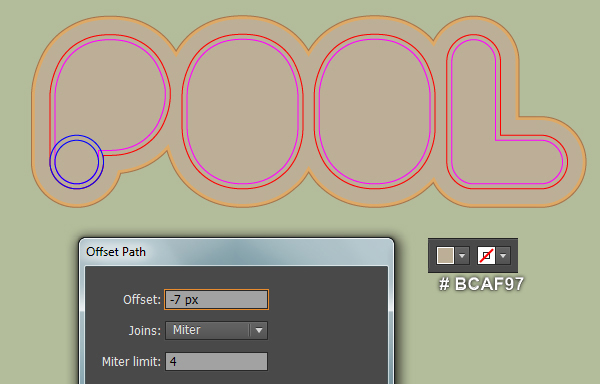Select the red path of the second O
The height and width of the screenshot is (384, 600).
click(314, 111)
